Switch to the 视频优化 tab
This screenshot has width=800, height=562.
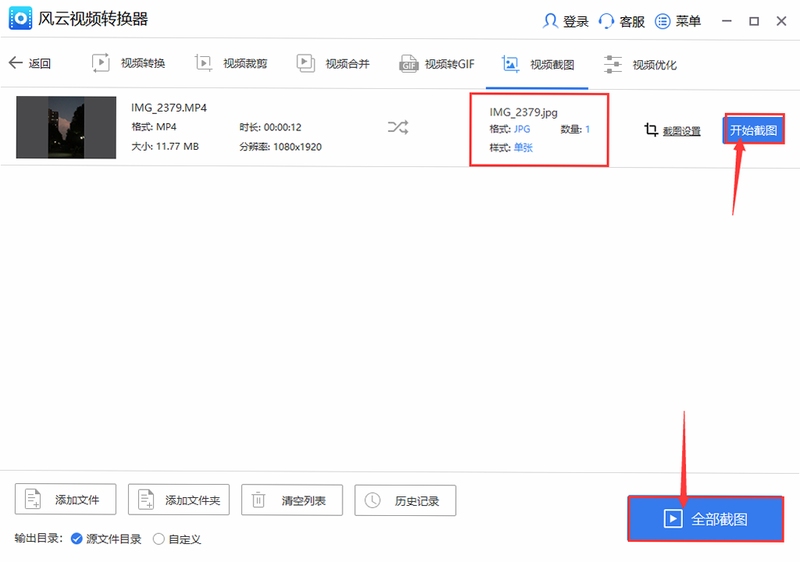click(x=640, y=65)
